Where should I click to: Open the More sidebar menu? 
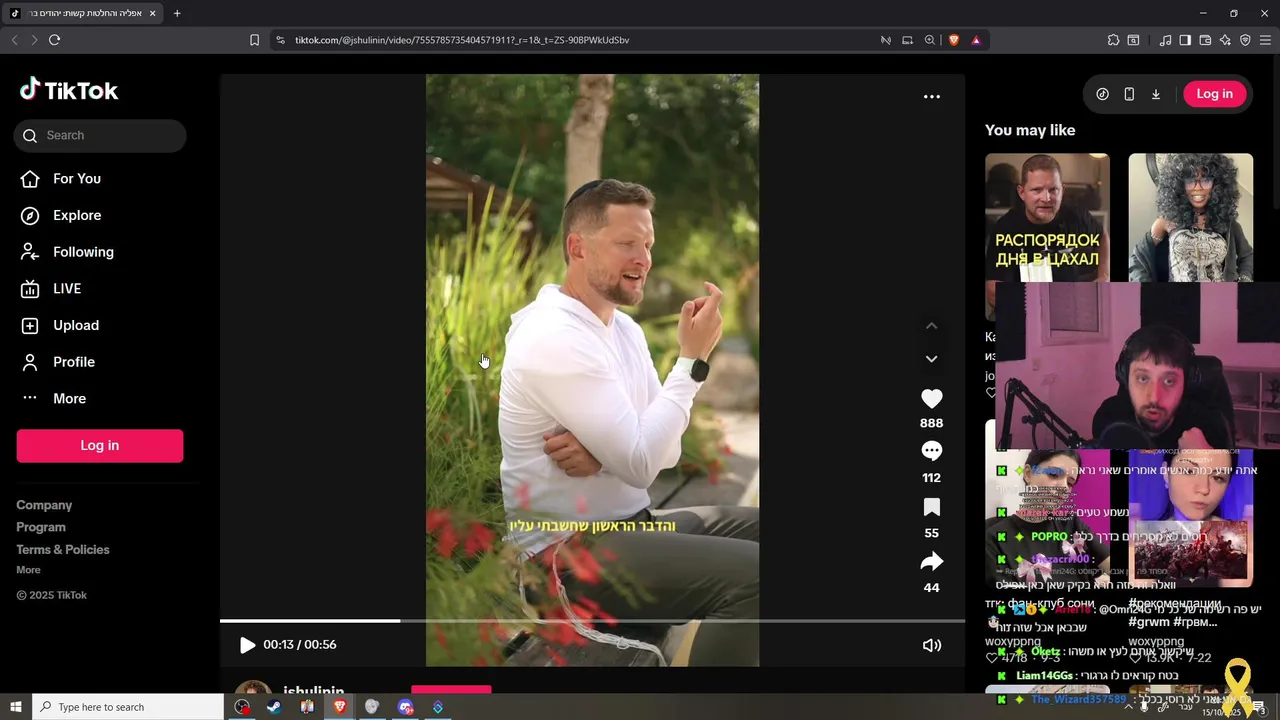(x=55, y=399)
